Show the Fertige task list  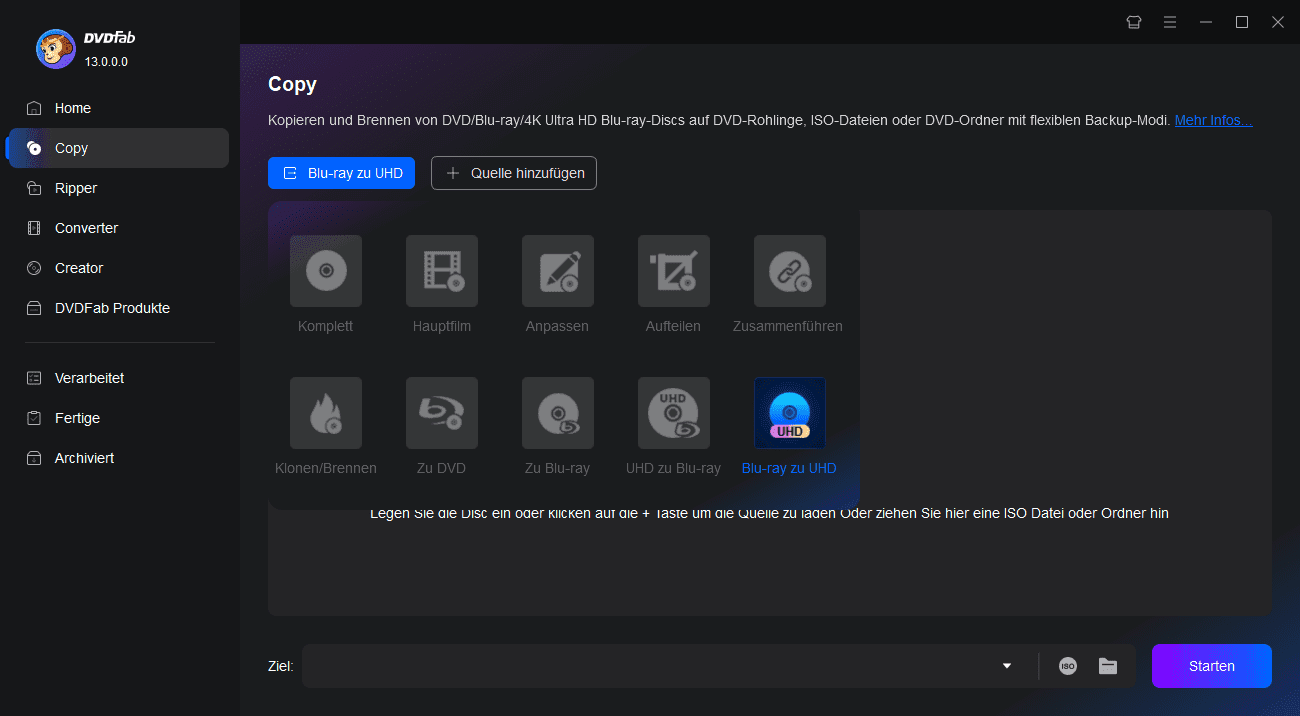(118, 418)
